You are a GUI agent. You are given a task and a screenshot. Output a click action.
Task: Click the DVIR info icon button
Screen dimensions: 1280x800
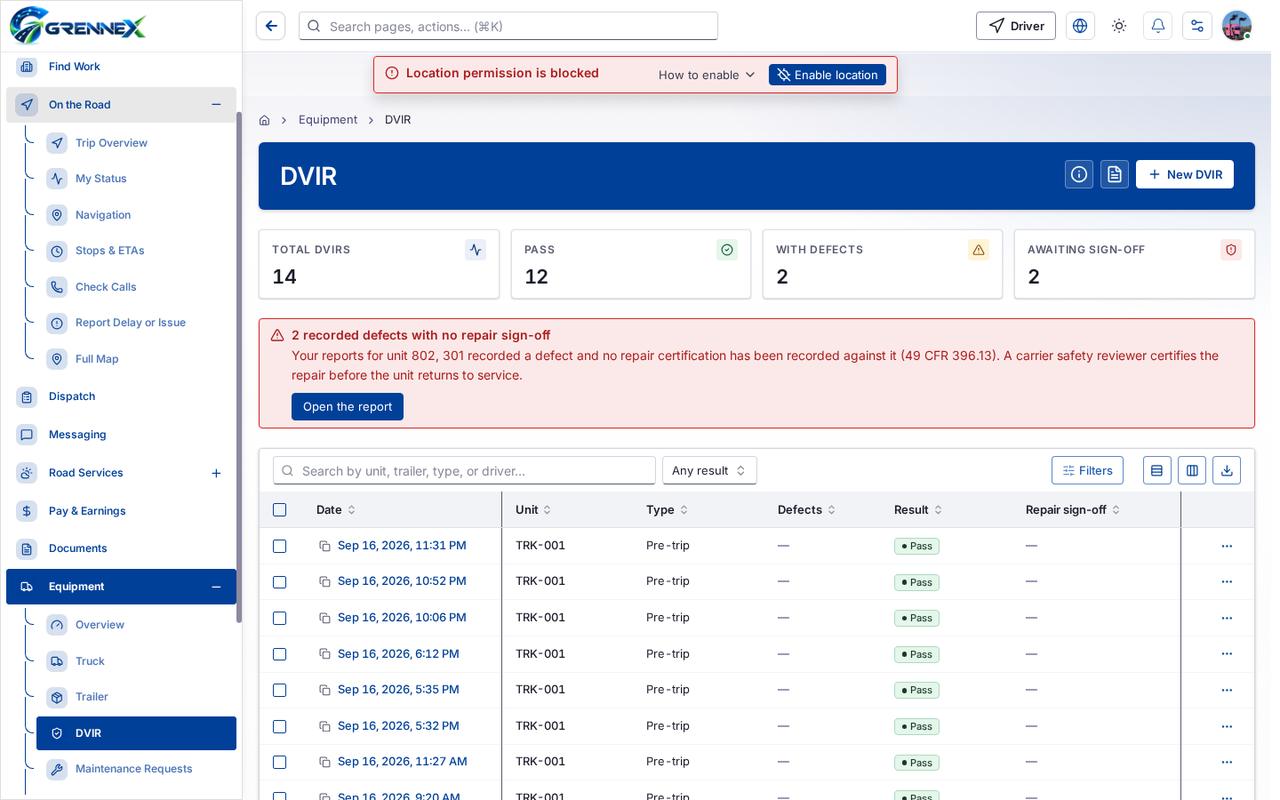[1079, 174]
